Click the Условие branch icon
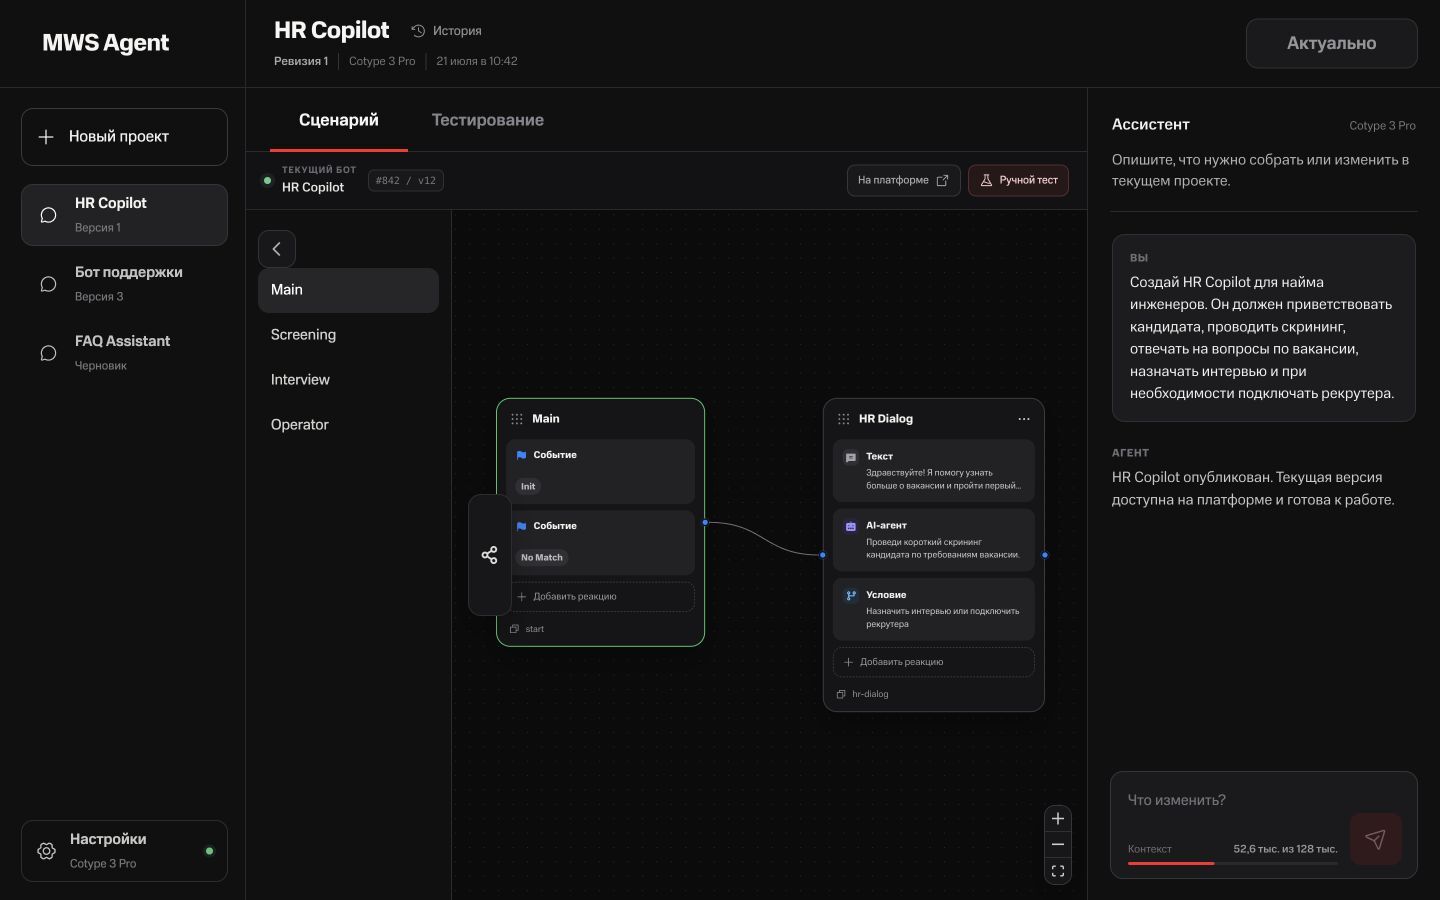Viewport: 1440px width, 900px height. click(x=851, y=595)
